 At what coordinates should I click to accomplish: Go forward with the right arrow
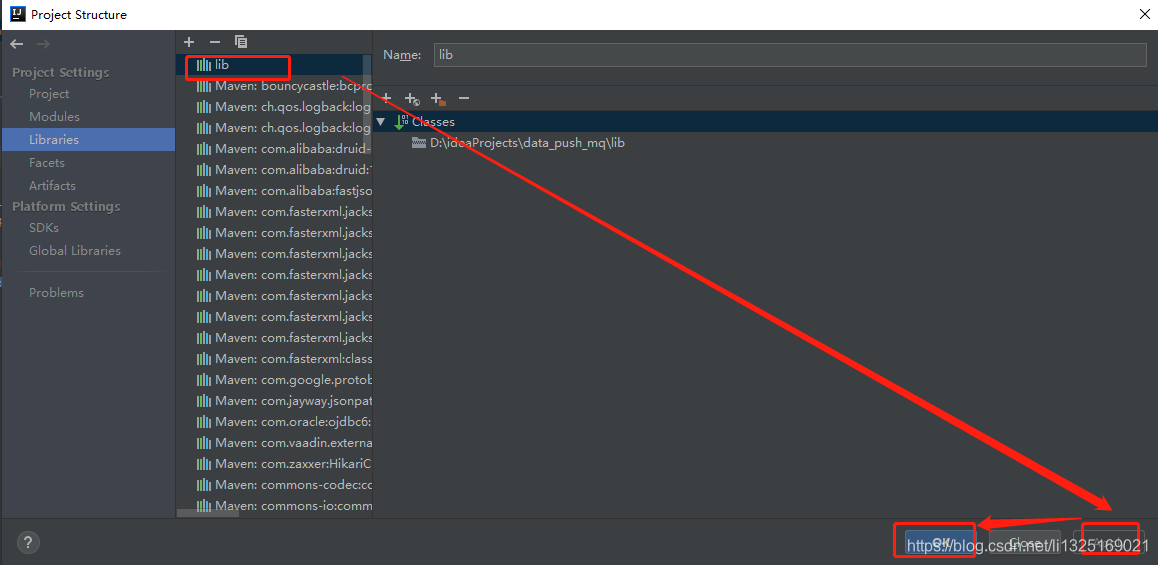click(43, 44)
